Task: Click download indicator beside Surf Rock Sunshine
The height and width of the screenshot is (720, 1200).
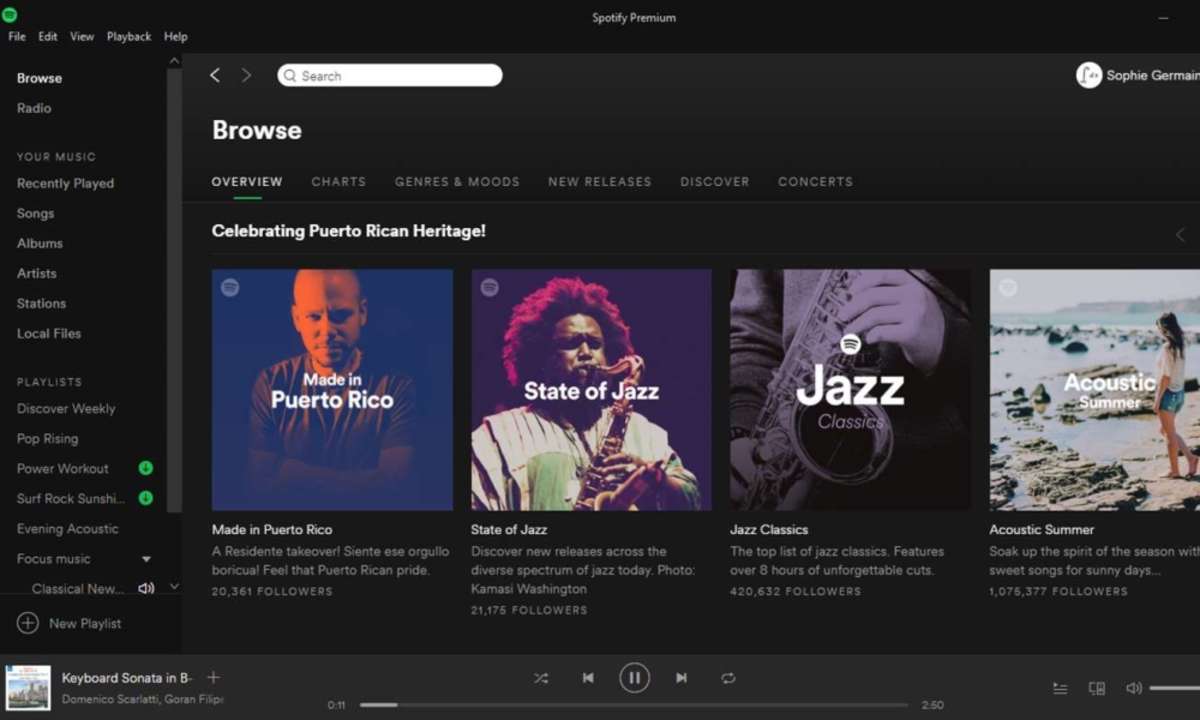Action: point(145,498)
